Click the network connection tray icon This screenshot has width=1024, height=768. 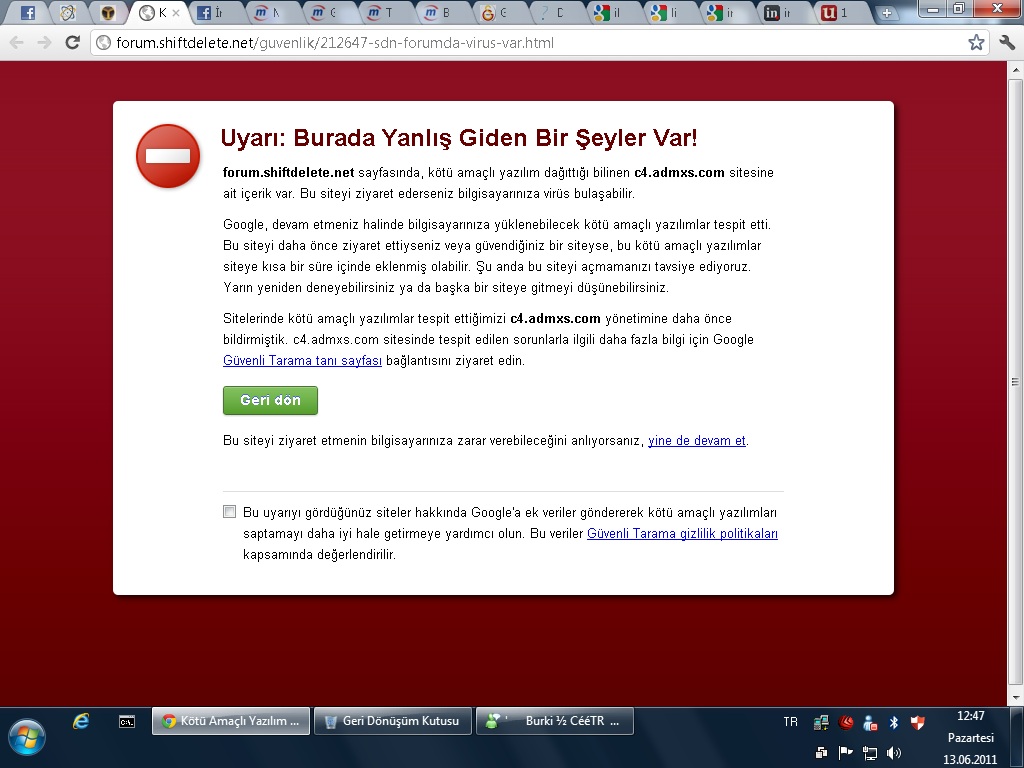(x=870, y=753)
